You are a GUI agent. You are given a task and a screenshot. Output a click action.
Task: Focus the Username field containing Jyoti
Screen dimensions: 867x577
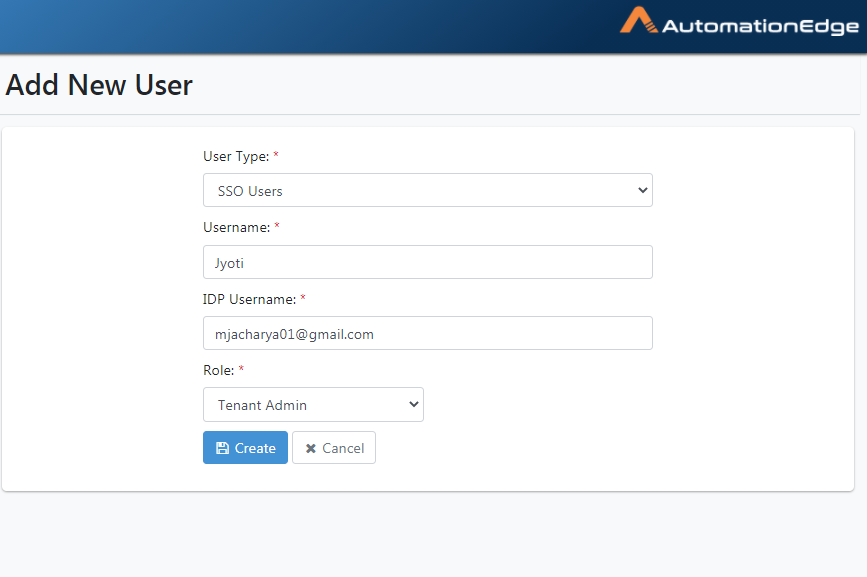click(x=427, y=262)
